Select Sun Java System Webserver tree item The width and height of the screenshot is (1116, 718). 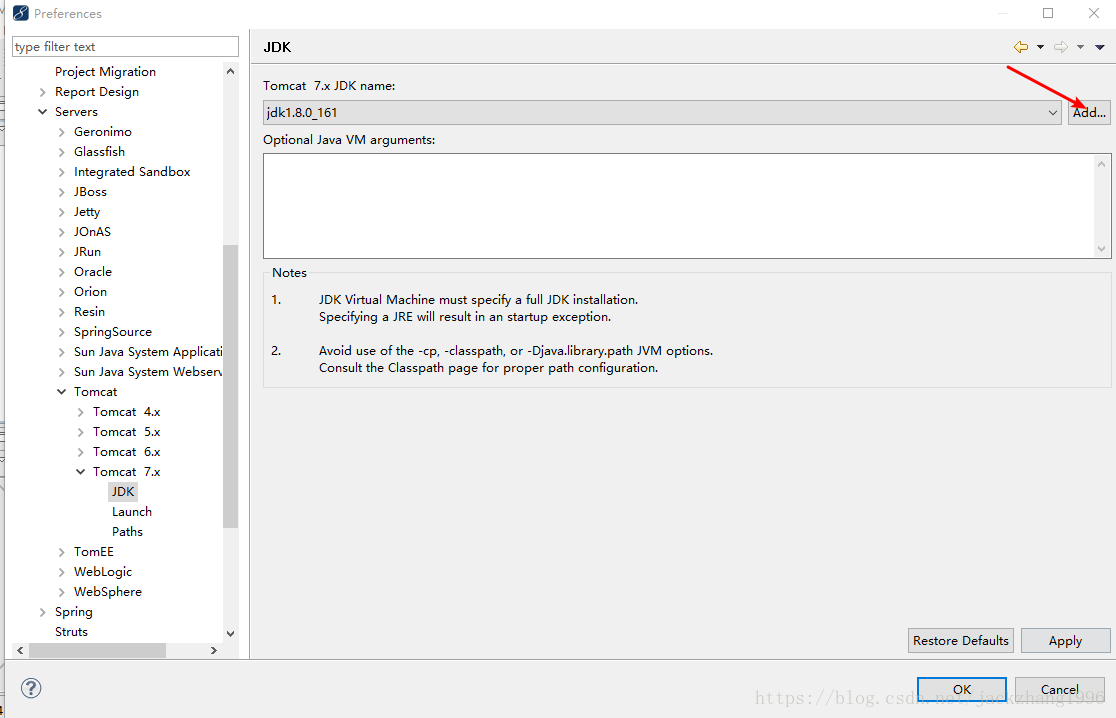coord(148,371)
